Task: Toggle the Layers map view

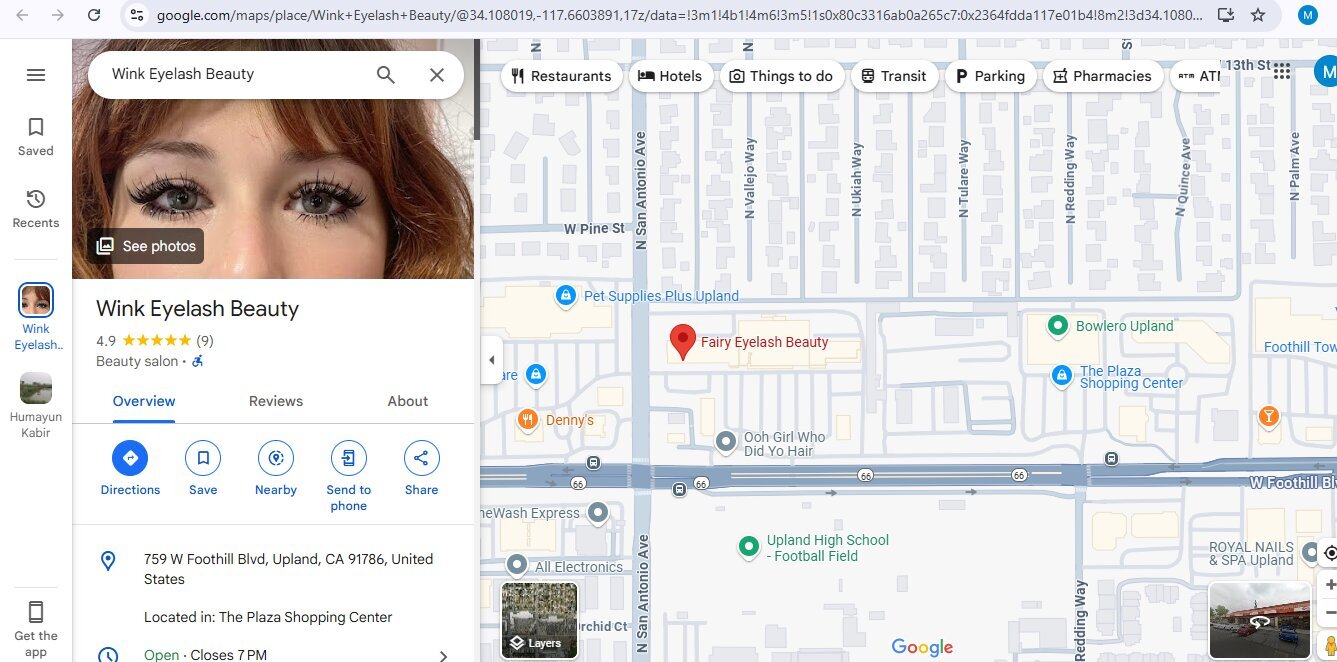Action: pyautogui.click(x=539, y=621)
